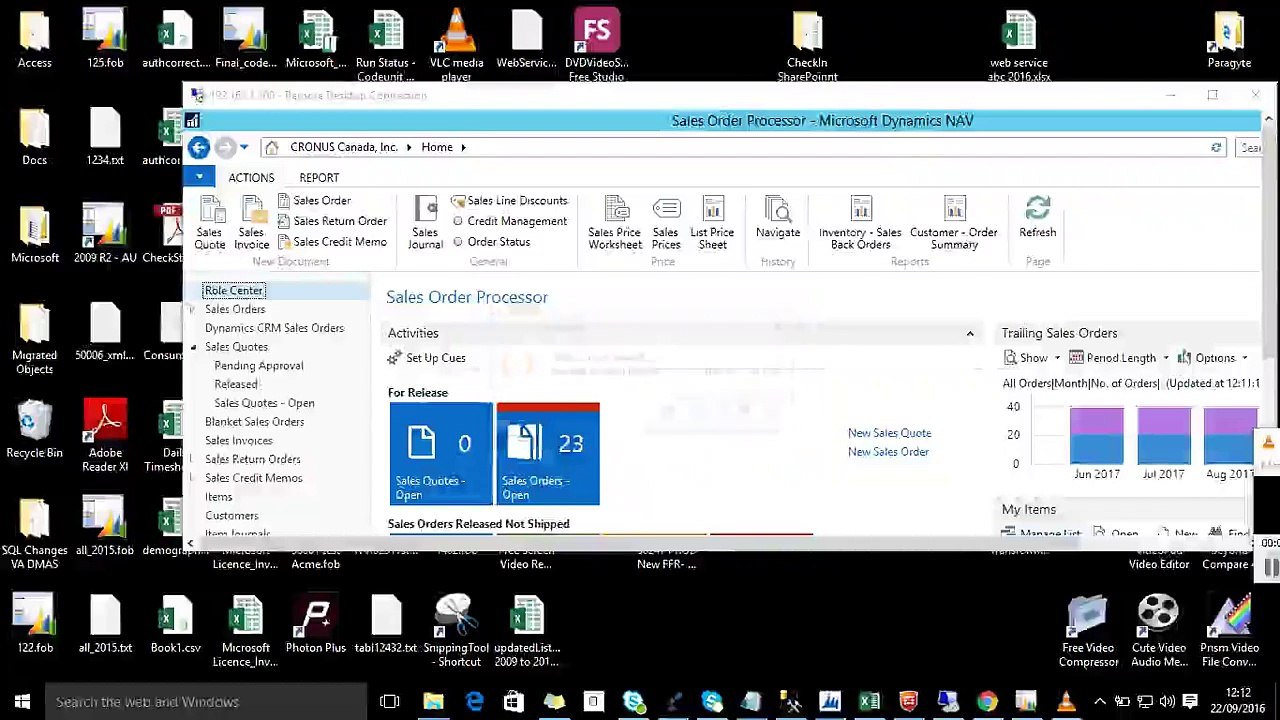Click the Sales Invoice ribbon icon
Image resolution: width=1280 pixels, height=720 pixels.
pyautogui.click(x=251, y=222)
